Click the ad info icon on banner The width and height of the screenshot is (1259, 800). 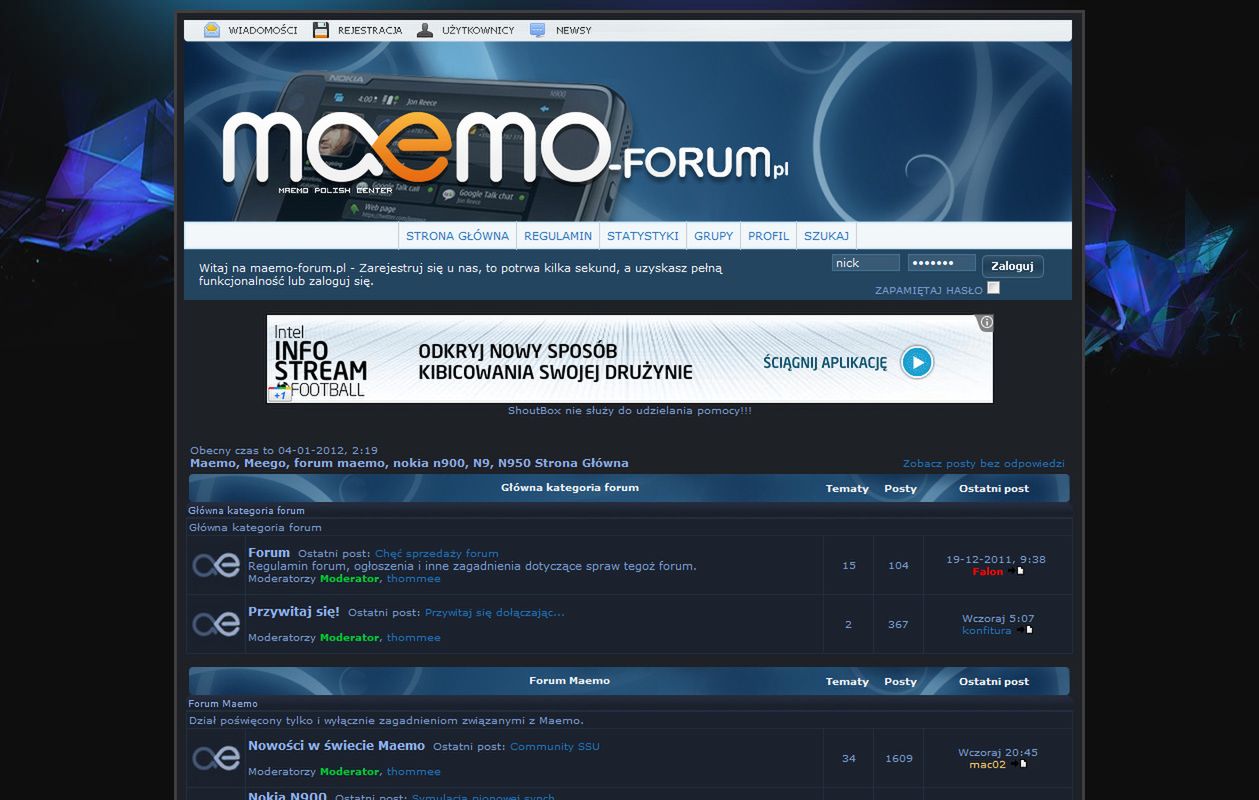point(986,322)
